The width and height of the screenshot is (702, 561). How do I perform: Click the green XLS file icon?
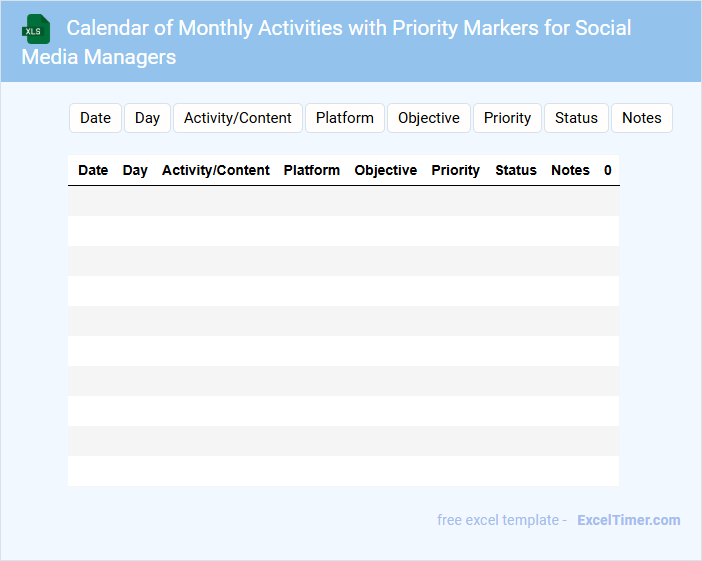tap(36, 29)
